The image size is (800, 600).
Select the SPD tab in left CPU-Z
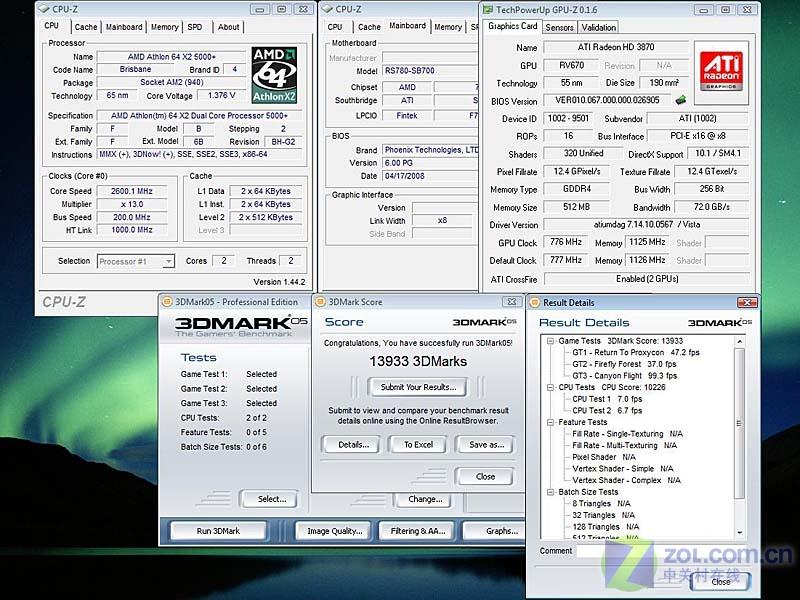click(194, 27)
